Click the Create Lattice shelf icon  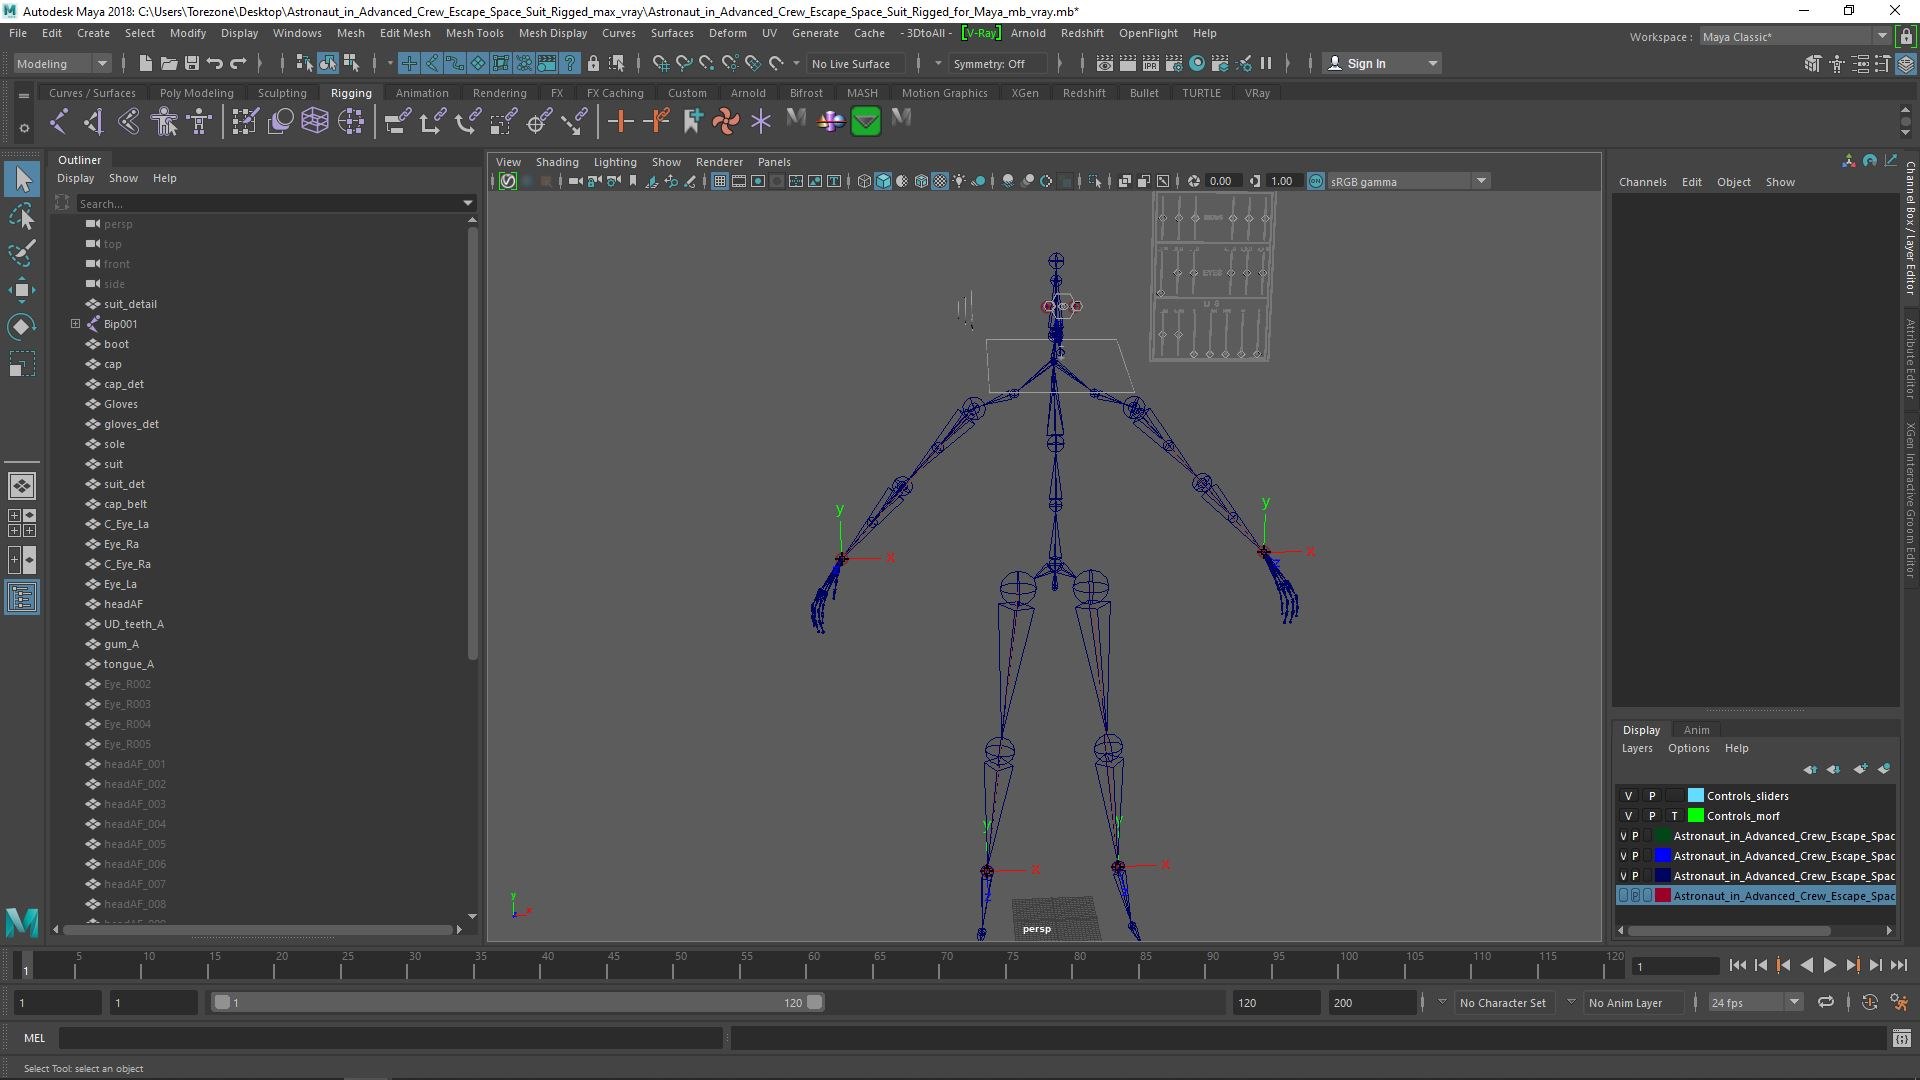(x=315, y=122)
